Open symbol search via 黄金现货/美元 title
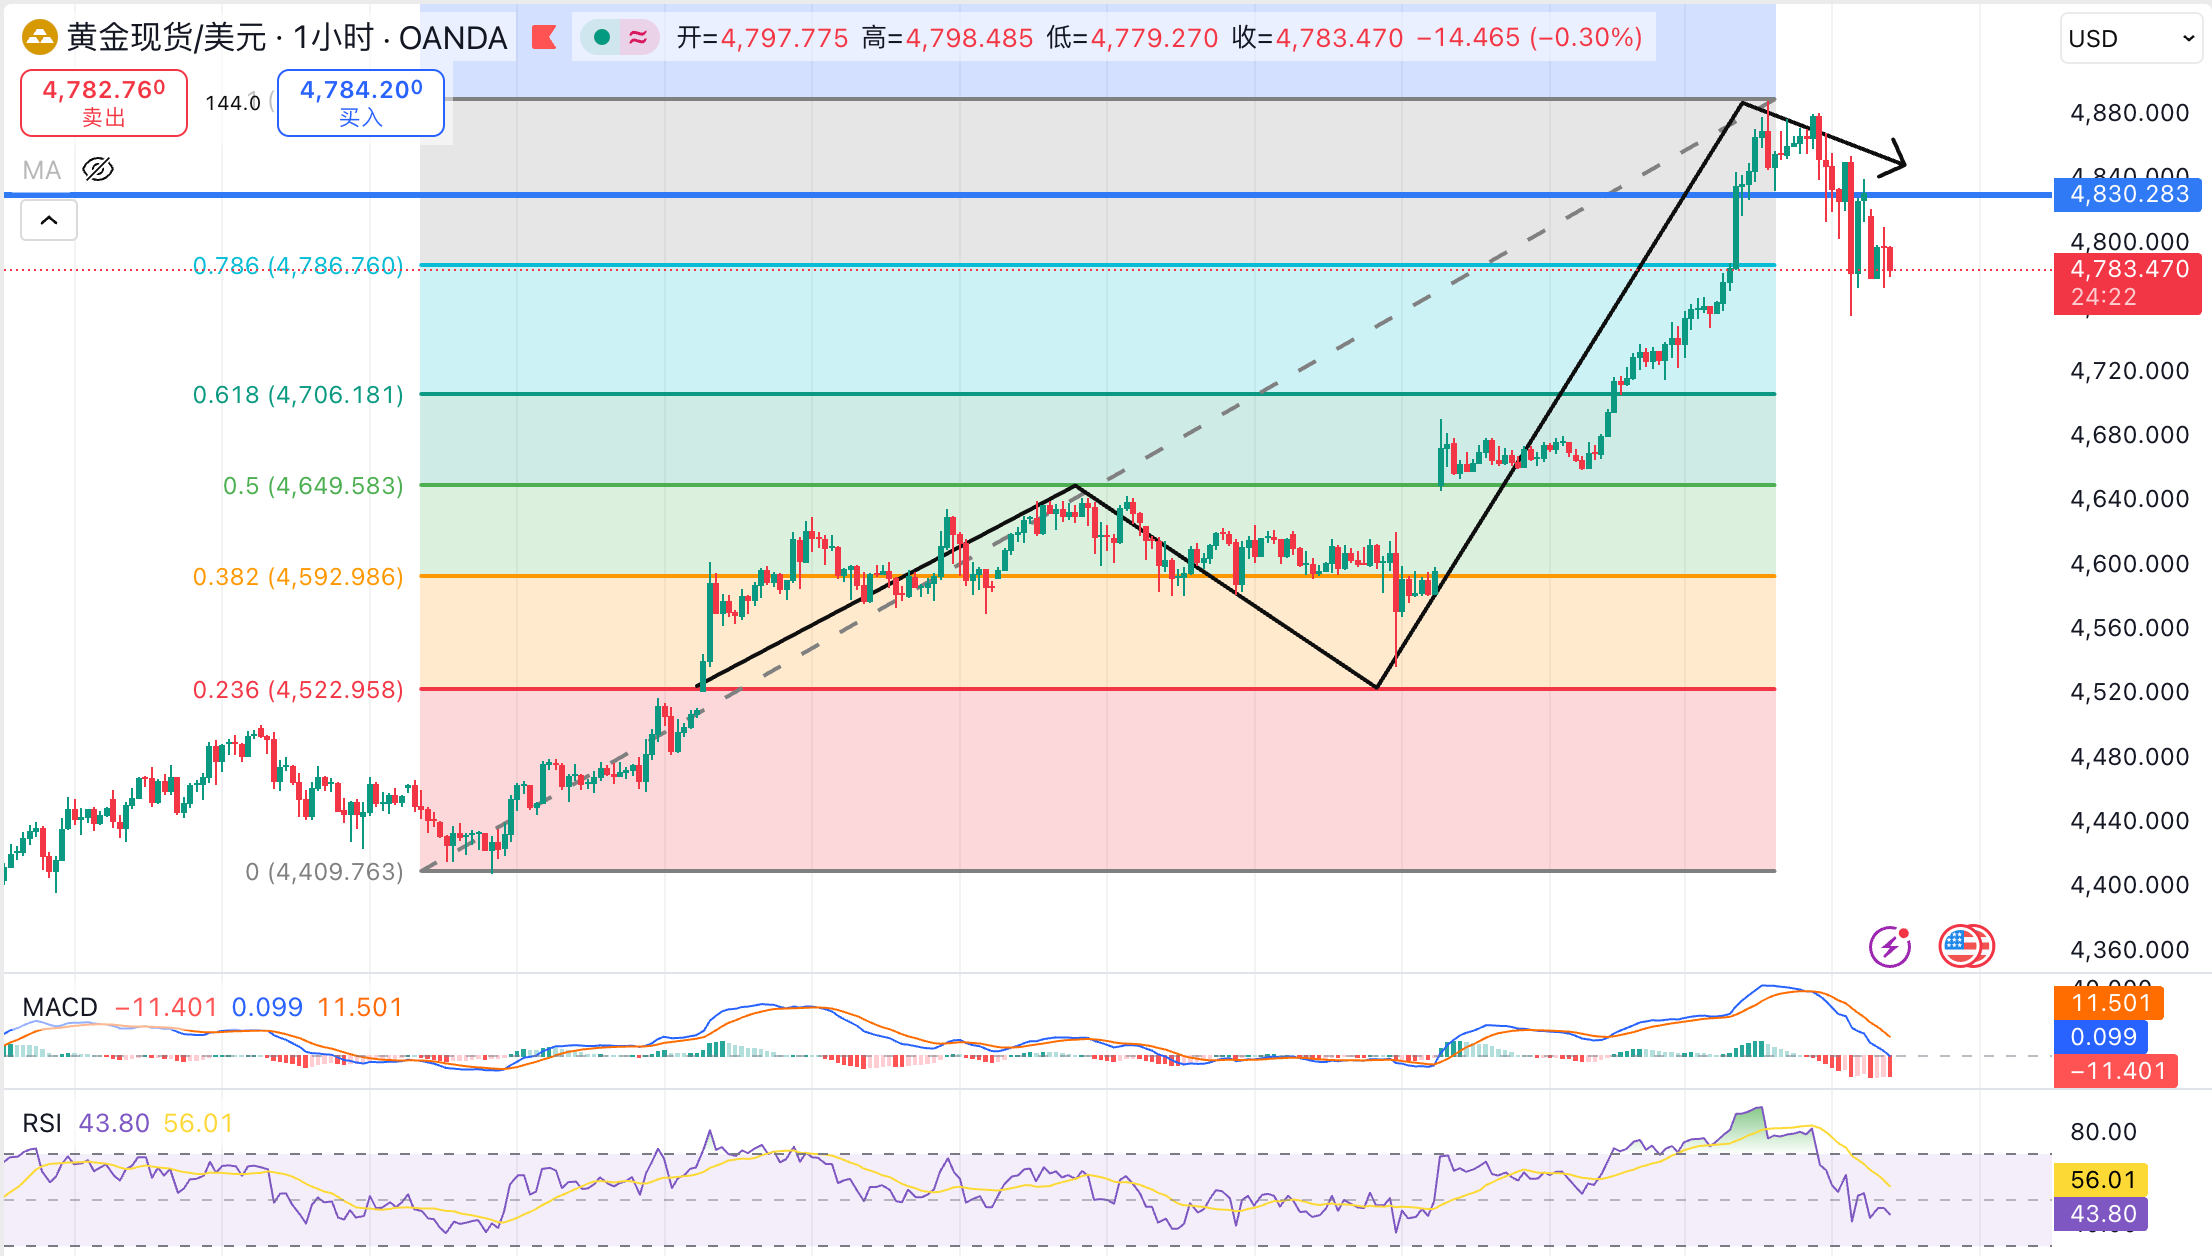Screen dimensions: 2212x1256 pos(165,38)
